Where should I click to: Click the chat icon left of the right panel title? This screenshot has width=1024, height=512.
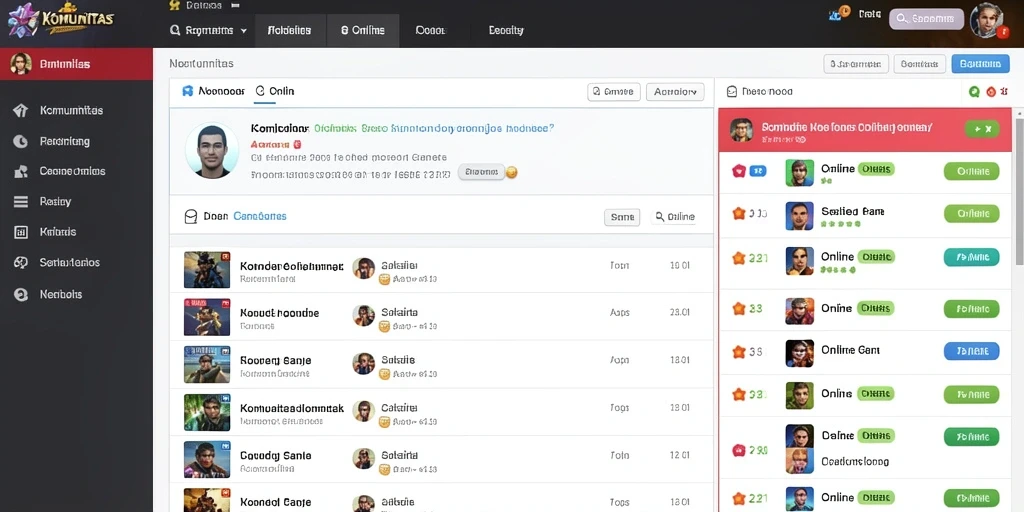click(732, 92)
